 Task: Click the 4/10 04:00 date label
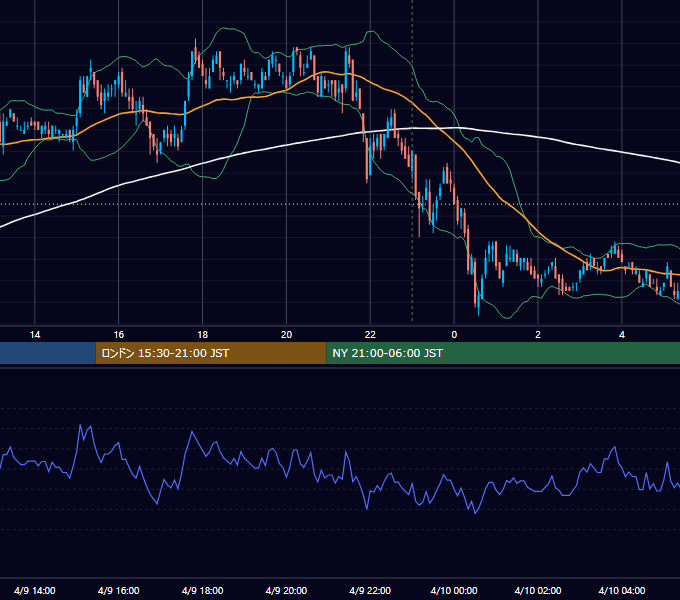click(x=622, y=590)
